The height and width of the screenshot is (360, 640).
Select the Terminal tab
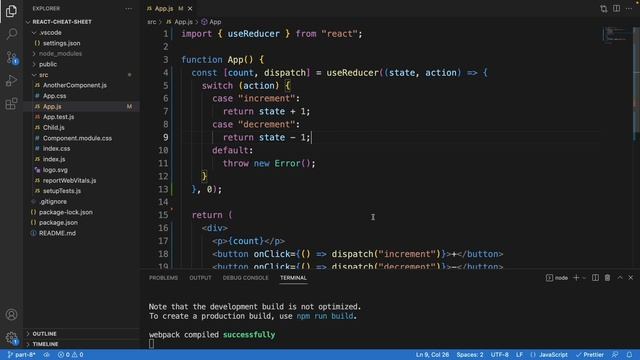[293, 278]
